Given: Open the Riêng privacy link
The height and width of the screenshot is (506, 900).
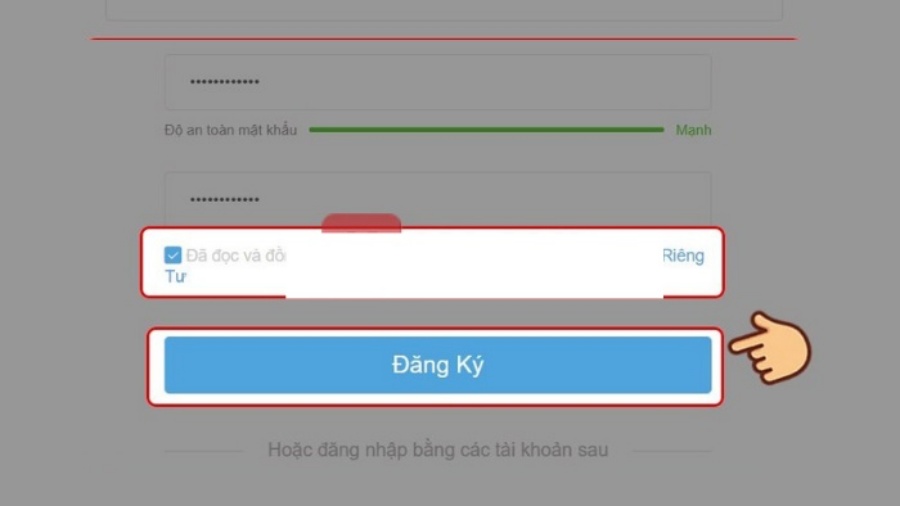Looking at the screenshot, I should 683,256.
